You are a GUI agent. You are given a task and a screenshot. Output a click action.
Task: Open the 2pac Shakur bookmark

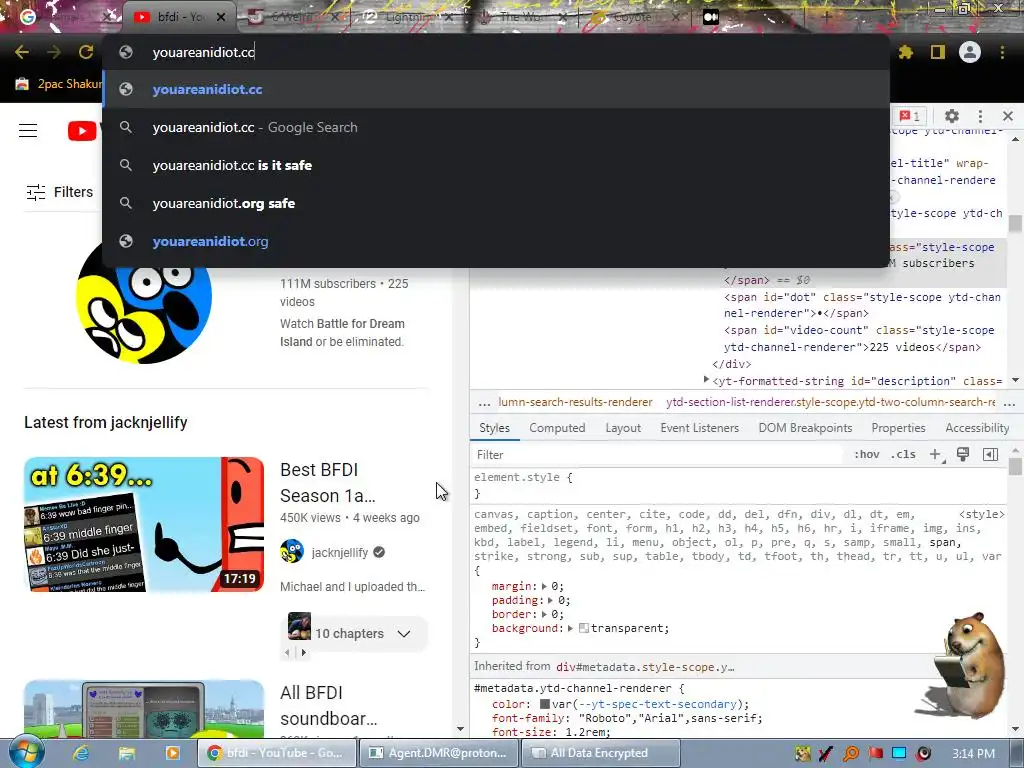click(59, 84)
